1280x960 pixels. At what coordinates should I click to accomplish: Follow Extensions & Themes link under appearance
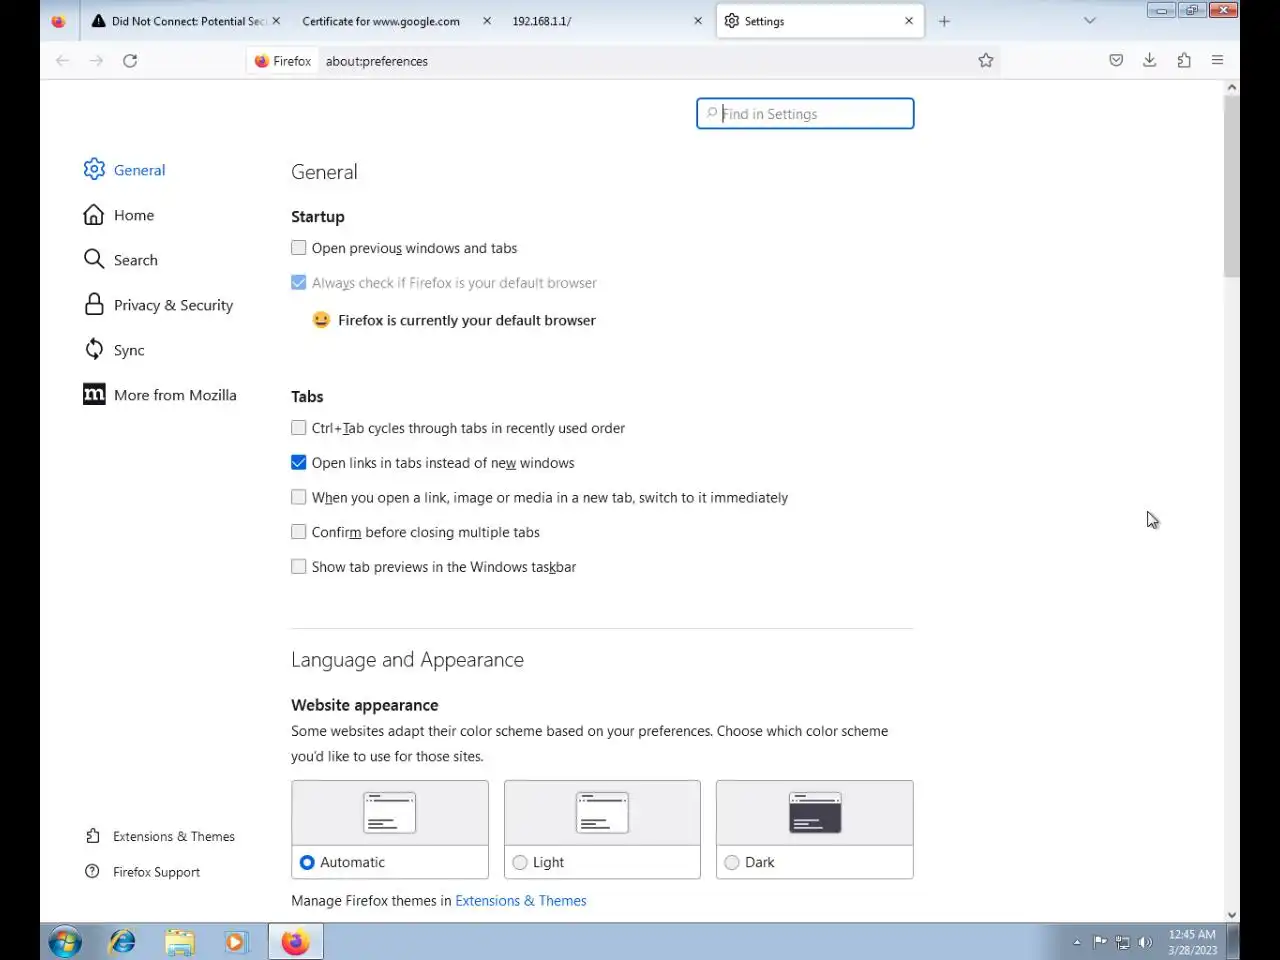(521, 901)
